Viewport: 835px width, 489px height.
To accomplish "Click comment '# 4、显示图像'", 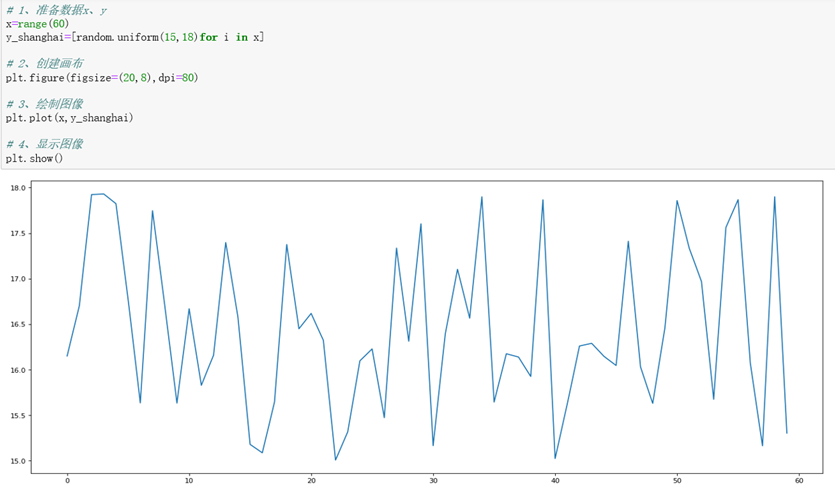I will point(45,144).
